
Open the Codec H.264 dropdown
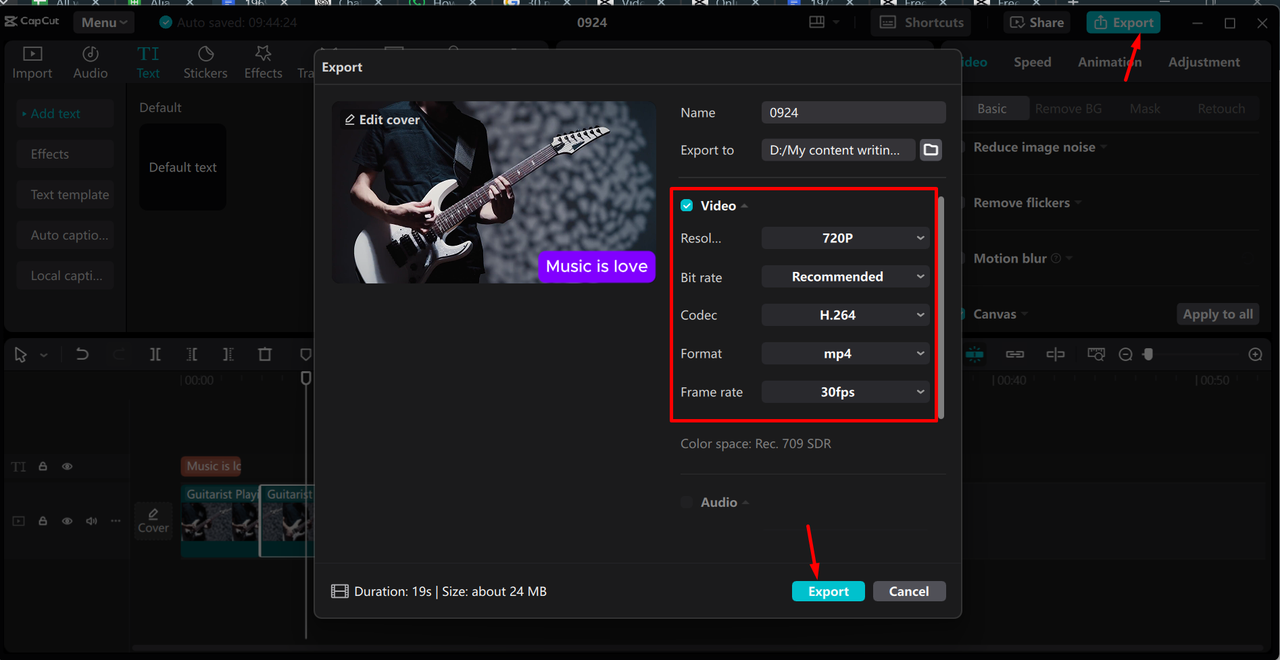845,315
